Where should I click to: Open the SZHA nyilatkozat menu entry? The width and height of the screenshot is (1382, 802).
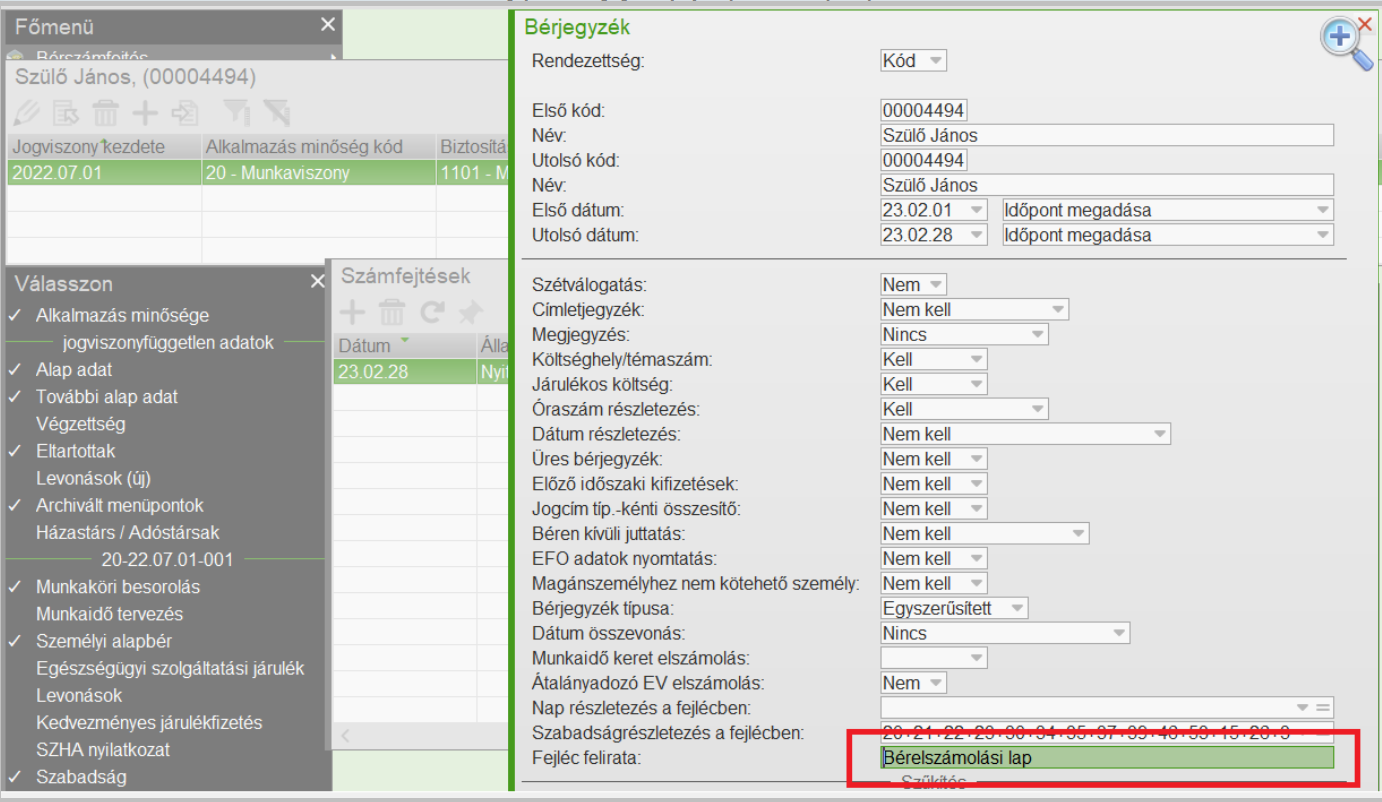pyautogui.click(x=103, y=749)
